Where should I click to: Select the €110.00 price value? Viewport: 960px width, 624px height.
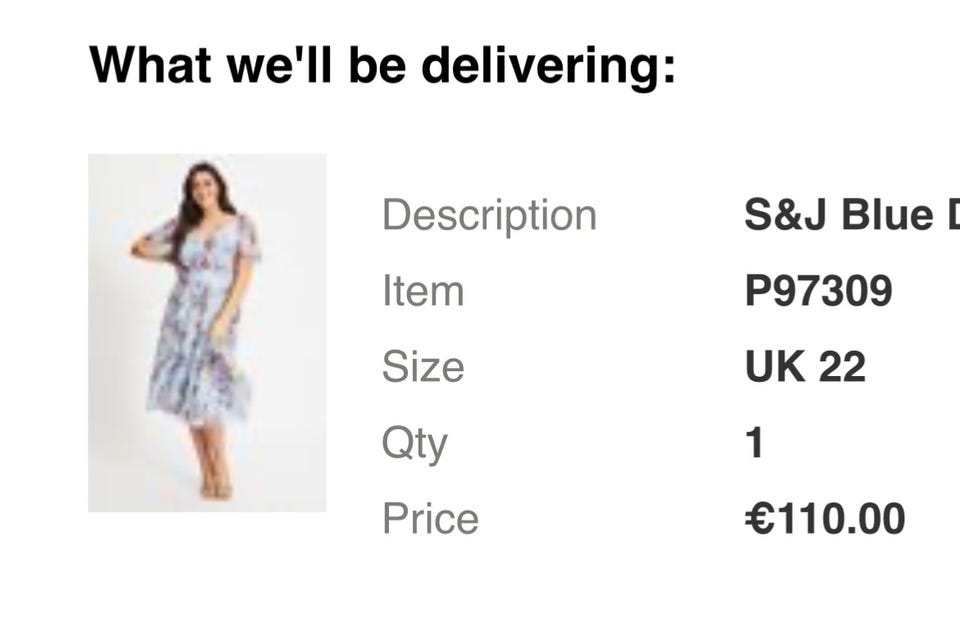click(x=825, y=519)
